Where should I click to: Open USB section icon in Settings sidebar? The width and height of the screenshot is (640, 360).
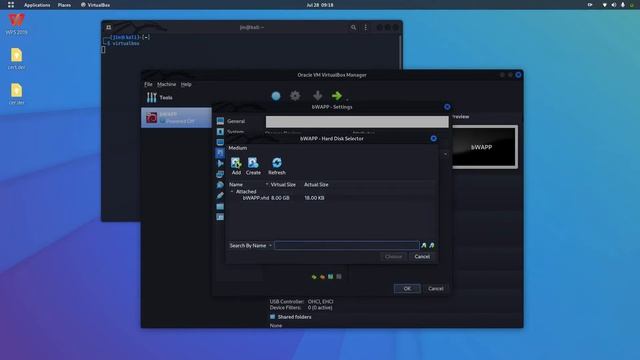[x=220, y=196]
